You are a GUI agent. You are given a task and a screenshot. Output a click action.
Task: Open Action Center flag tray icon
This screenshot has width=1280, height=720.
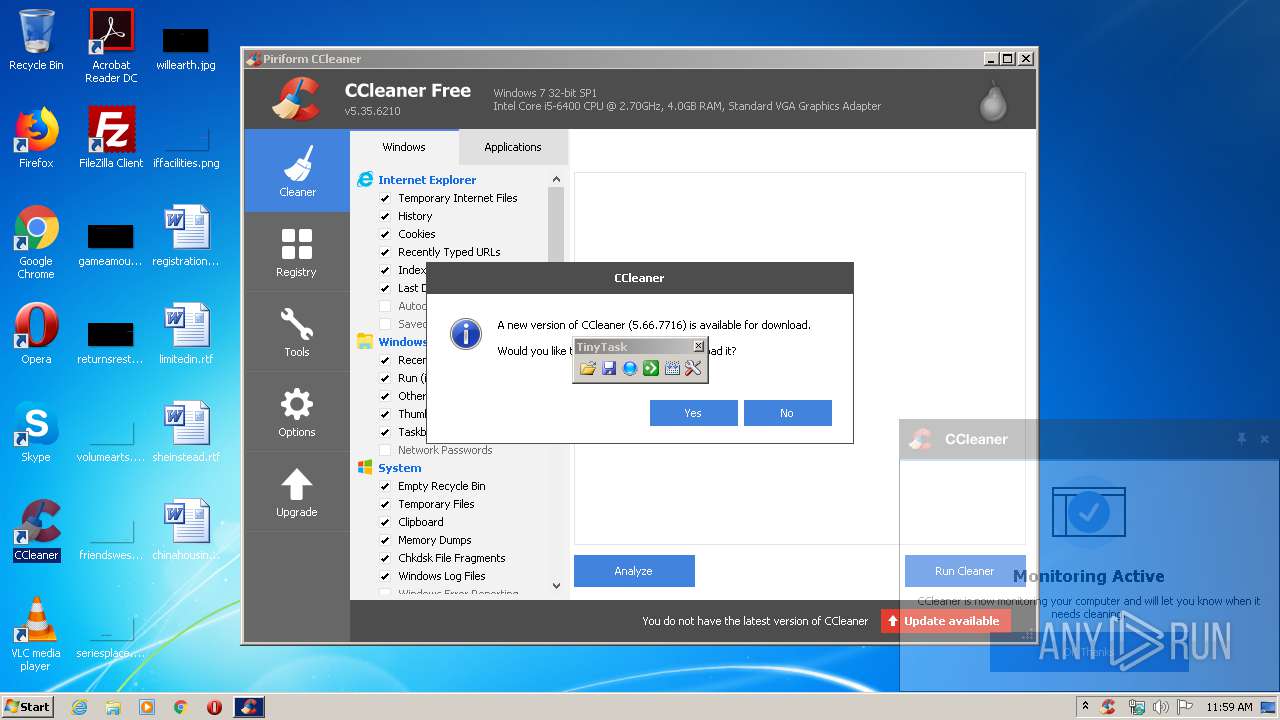click(1184, 707)
